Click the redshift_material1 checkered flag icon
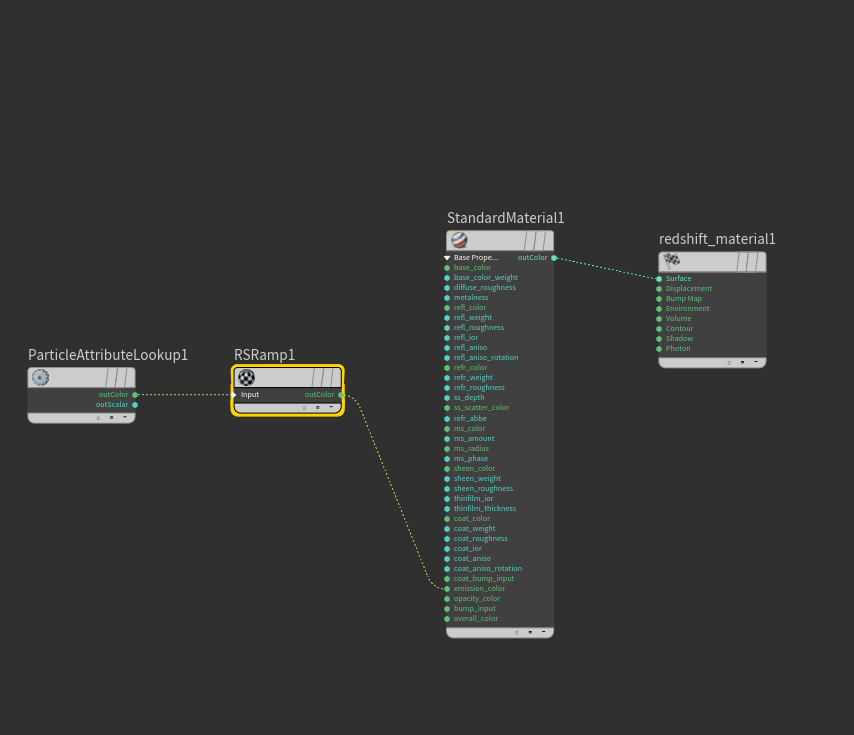This screenshot has width=854, height=735. point(672,261)
